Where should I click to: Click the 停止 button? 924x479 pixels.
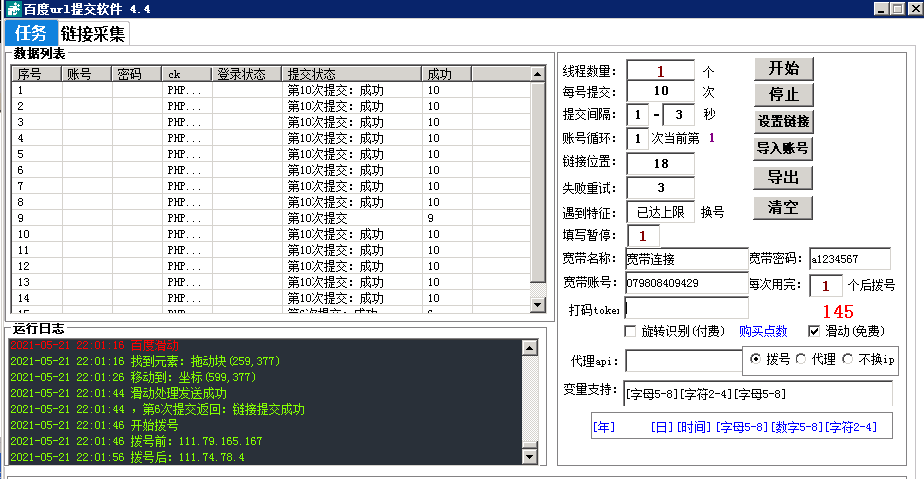pyautogui.click(x=784, y=94)
